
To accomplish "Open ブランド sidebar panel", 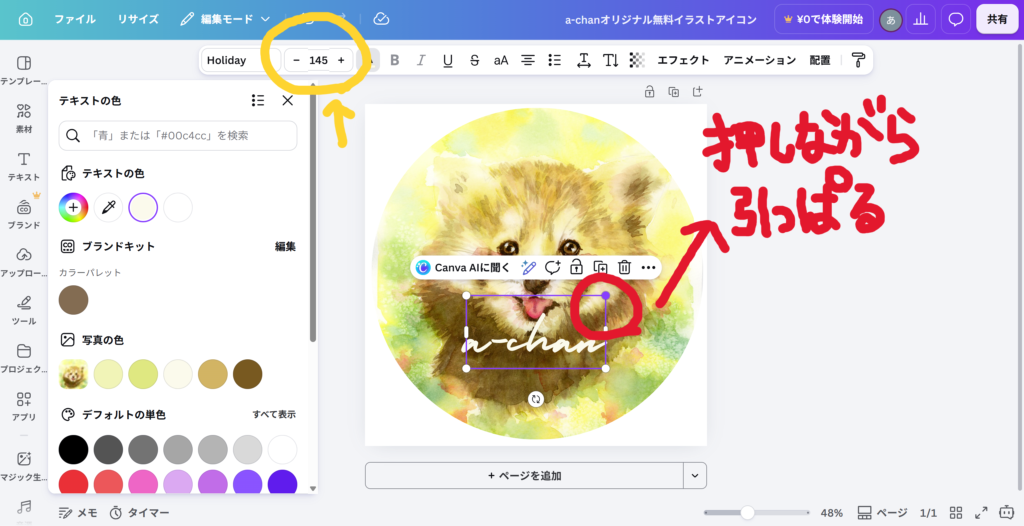I will 24,214.
